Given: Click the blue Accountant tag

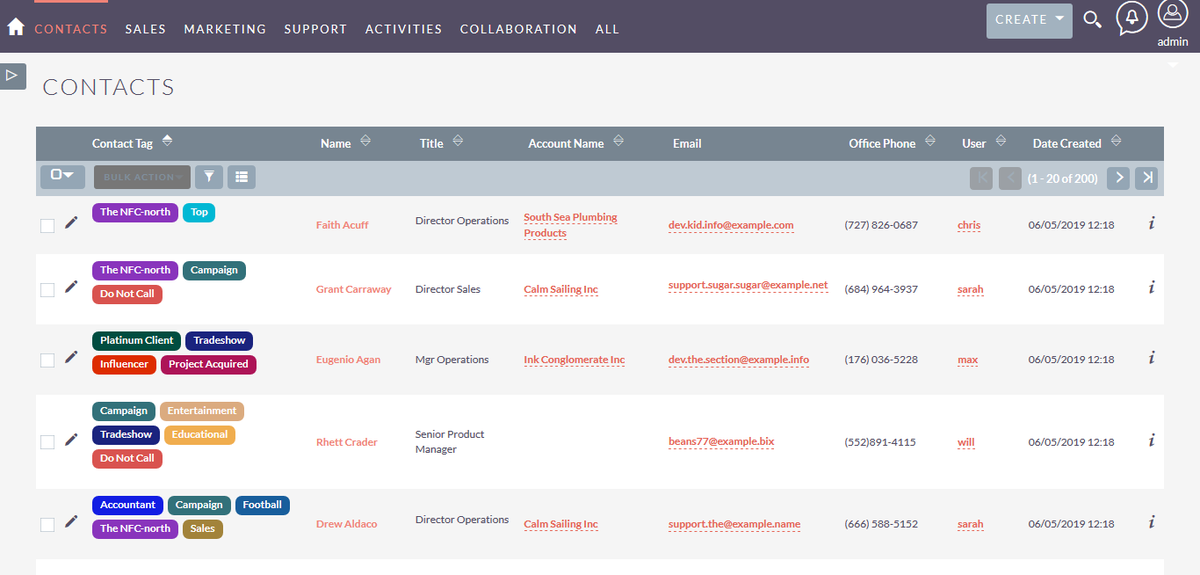Looking at the screenshot, I should pos(128,505).
